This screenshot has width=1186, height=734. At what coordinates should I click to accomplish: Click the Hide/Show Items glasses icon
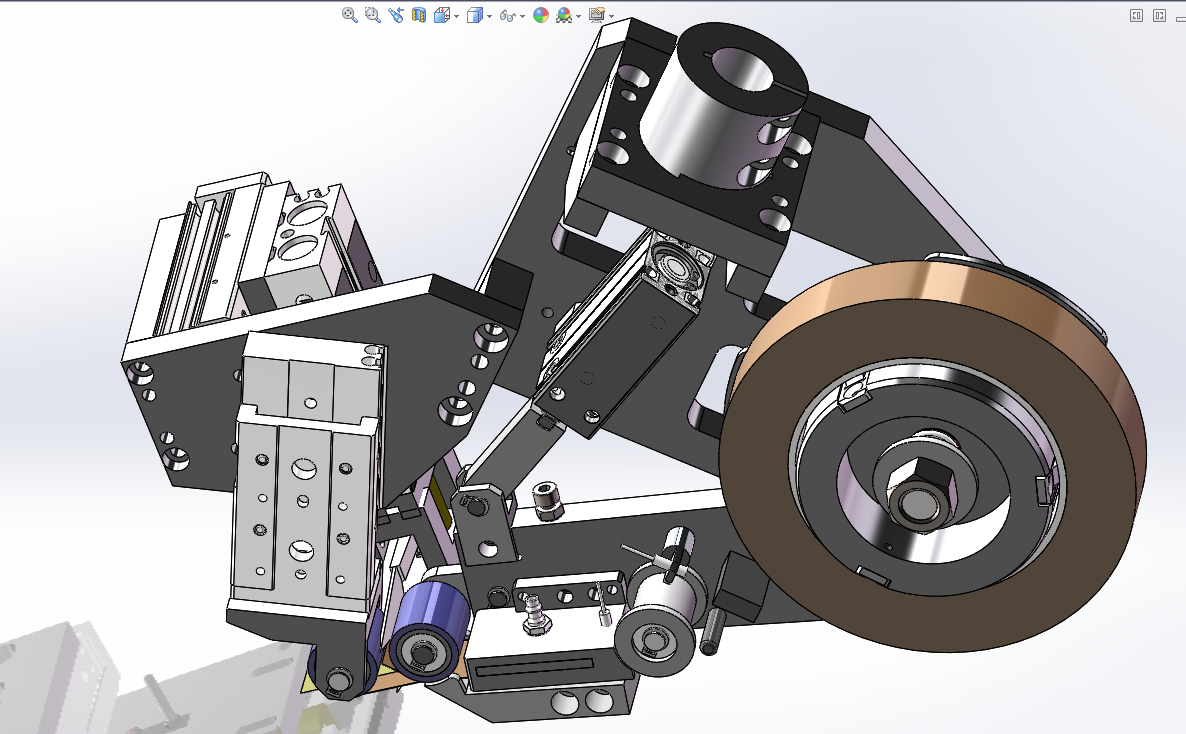click(x=508, y=15)
